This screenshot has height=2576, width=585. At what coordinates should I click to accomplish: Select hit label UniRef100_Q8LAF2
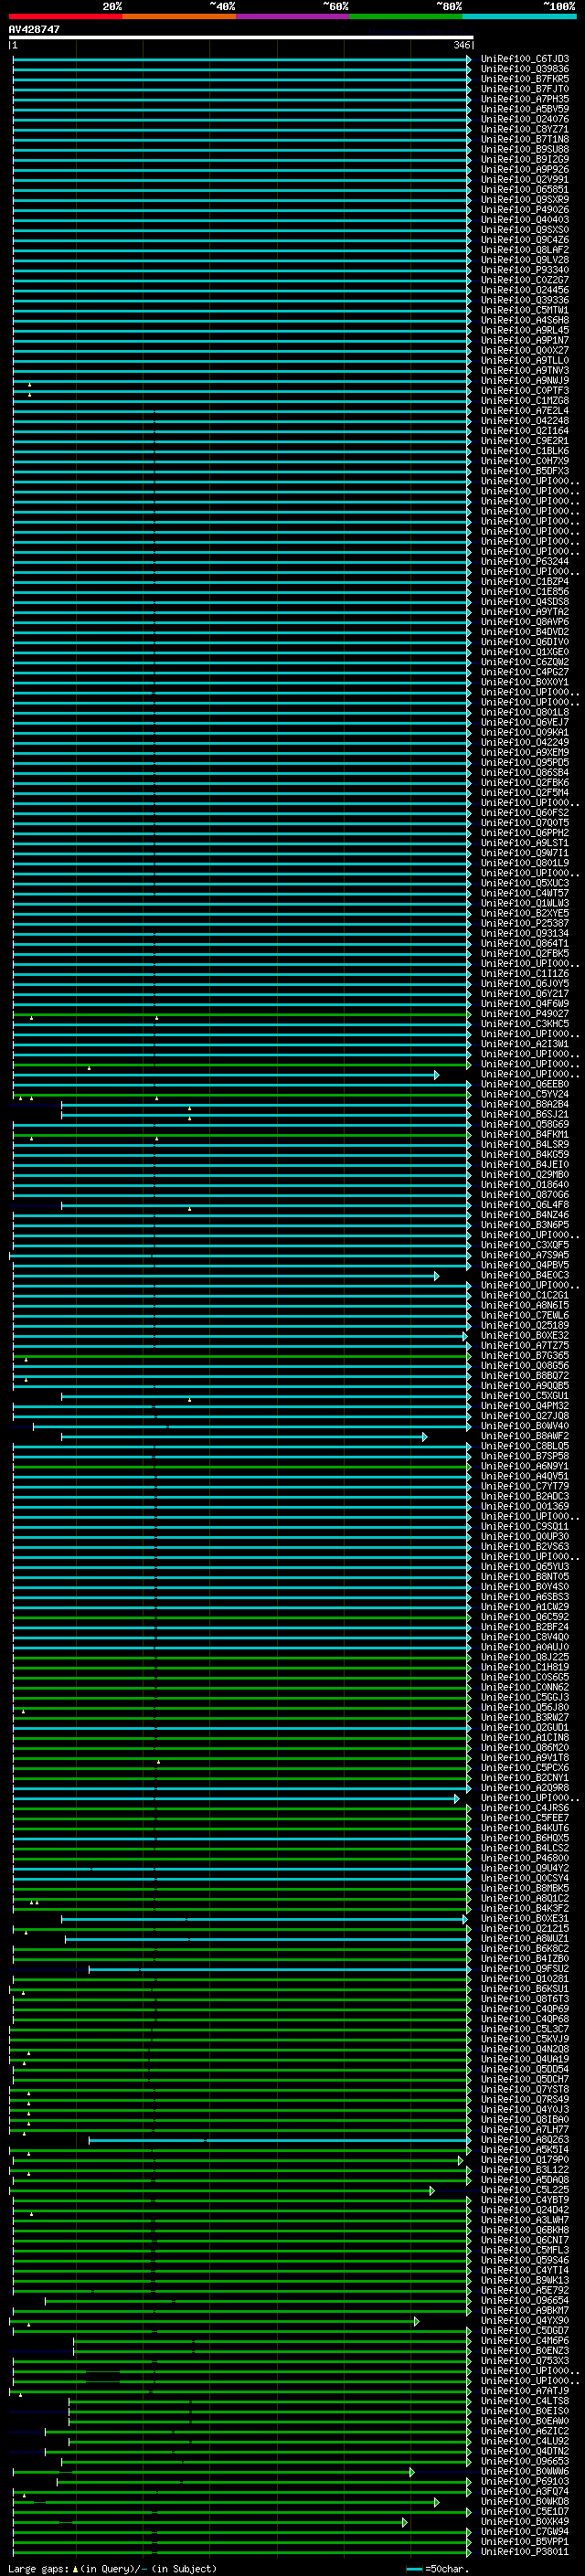(525, 250)
